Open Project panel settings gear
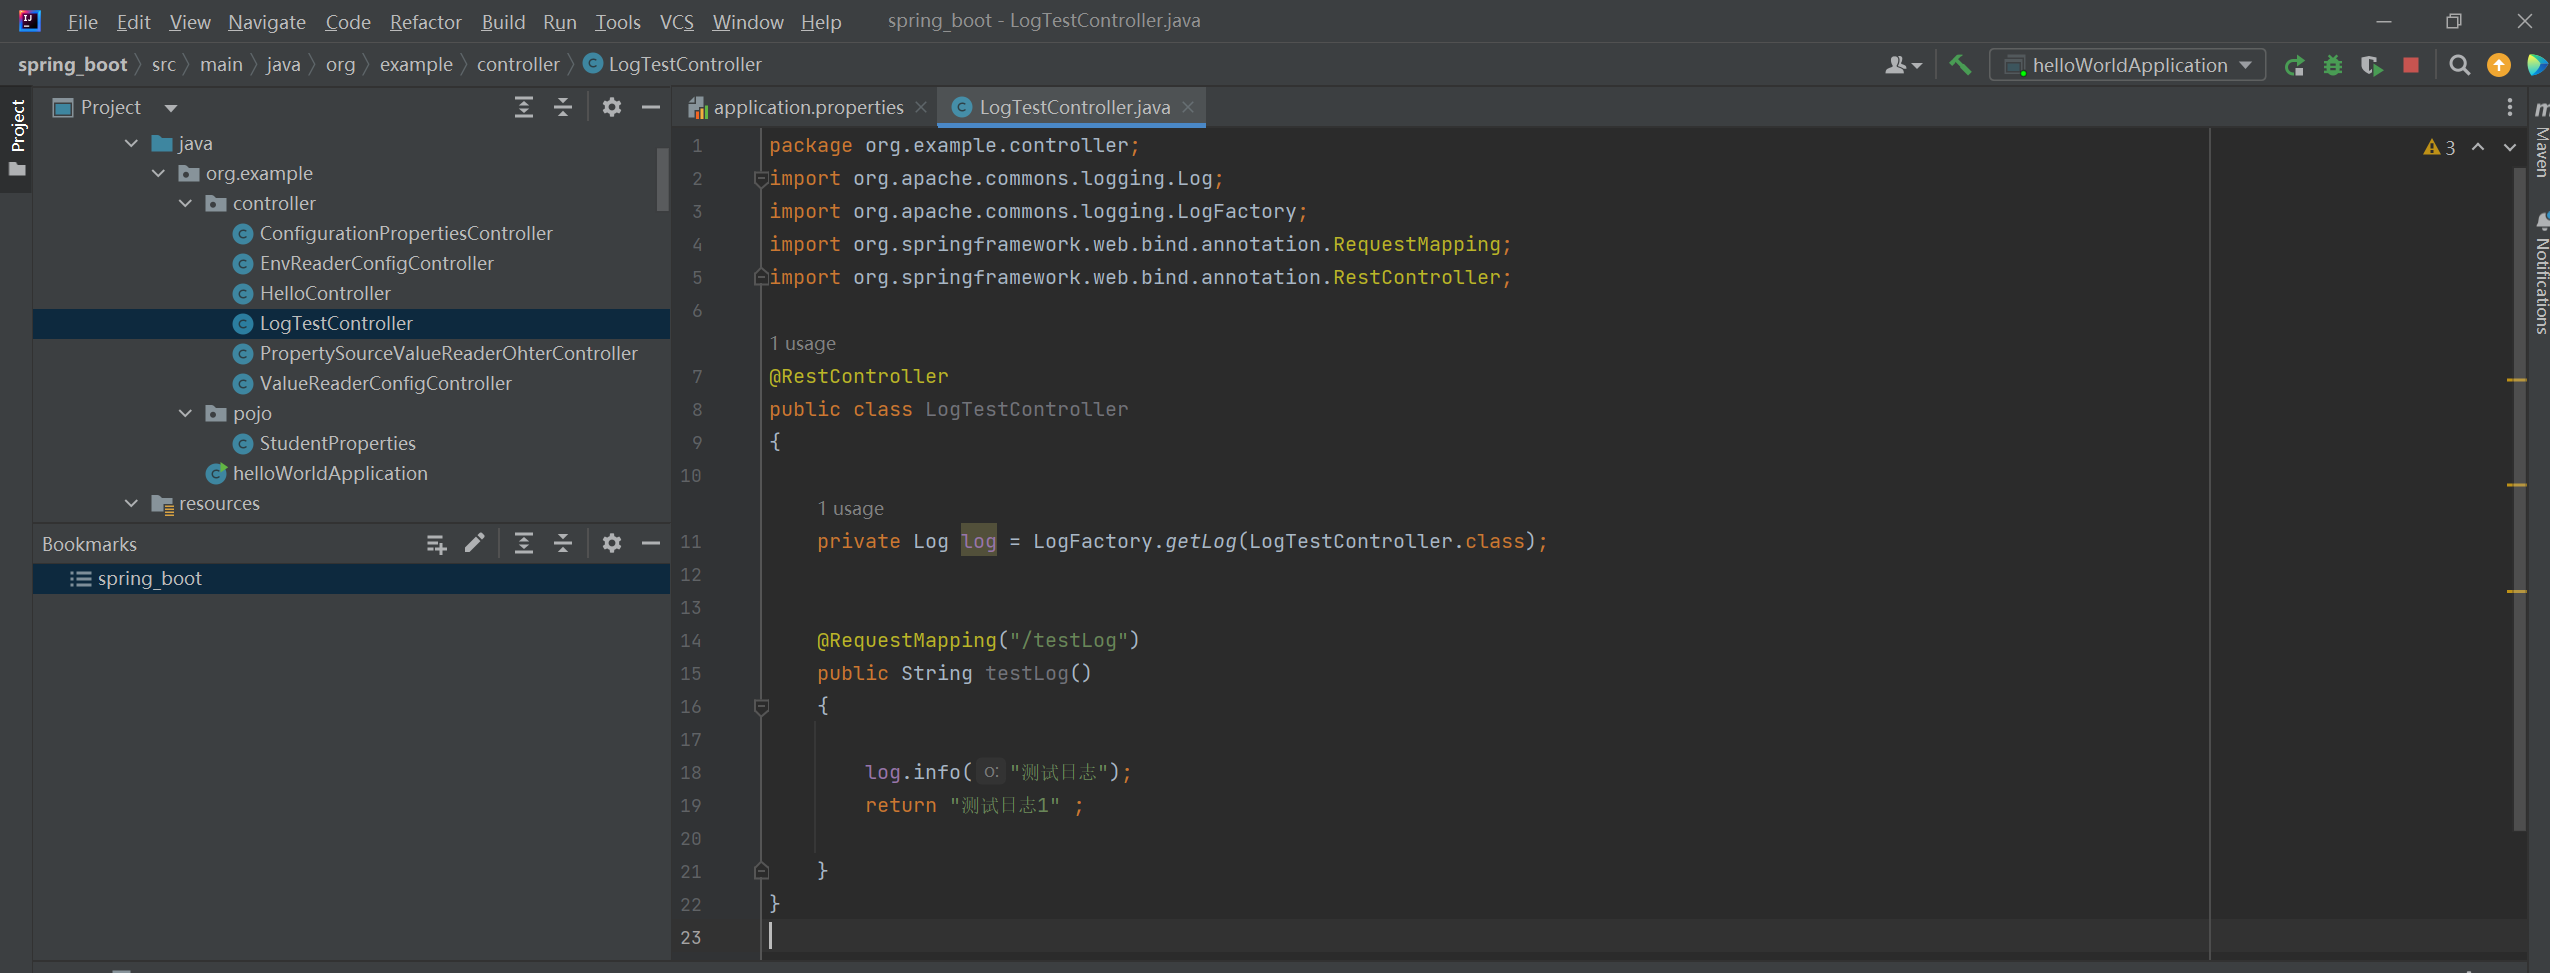Viewport: 2550px width, 973px height. 611,107
